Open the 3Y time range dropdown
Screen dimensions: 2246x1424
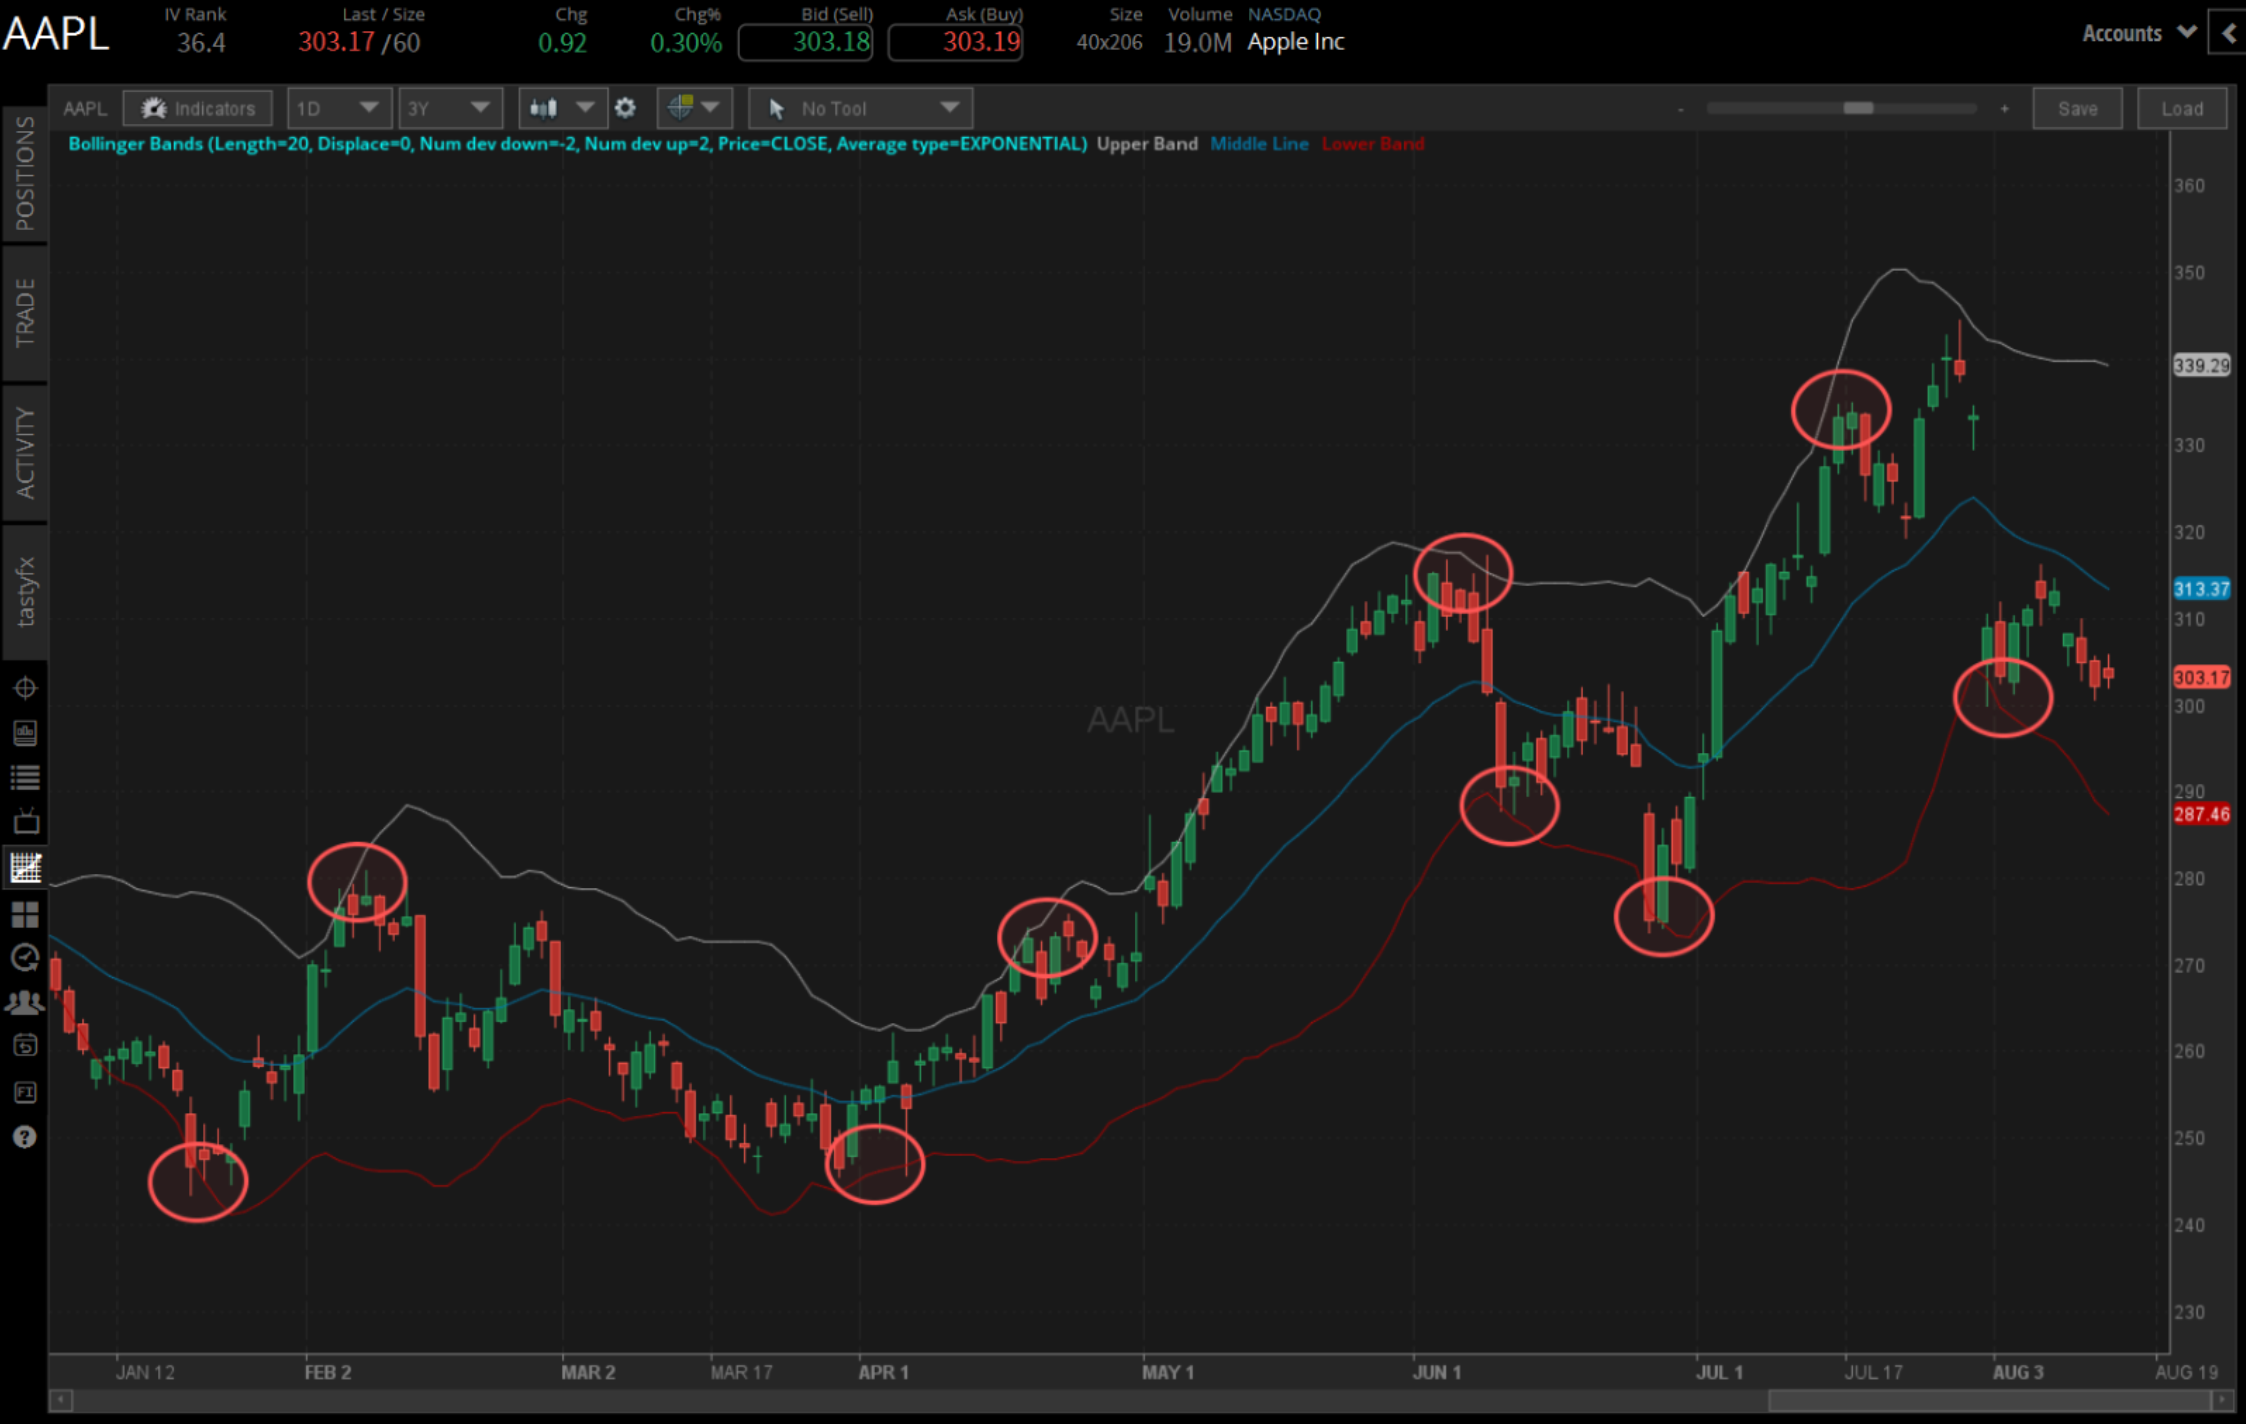coord(450,108)
